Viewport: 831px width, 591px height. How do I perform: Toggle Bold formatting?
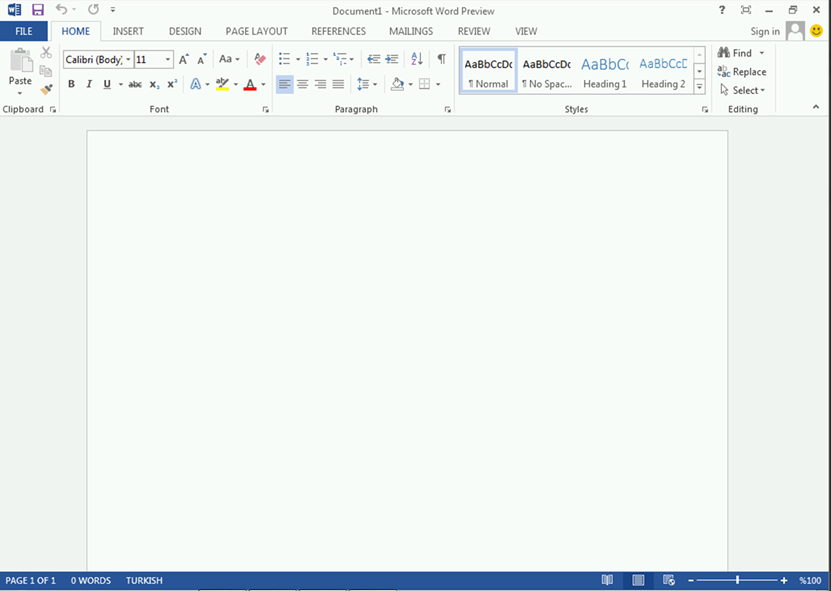click(x=71, y=85)
